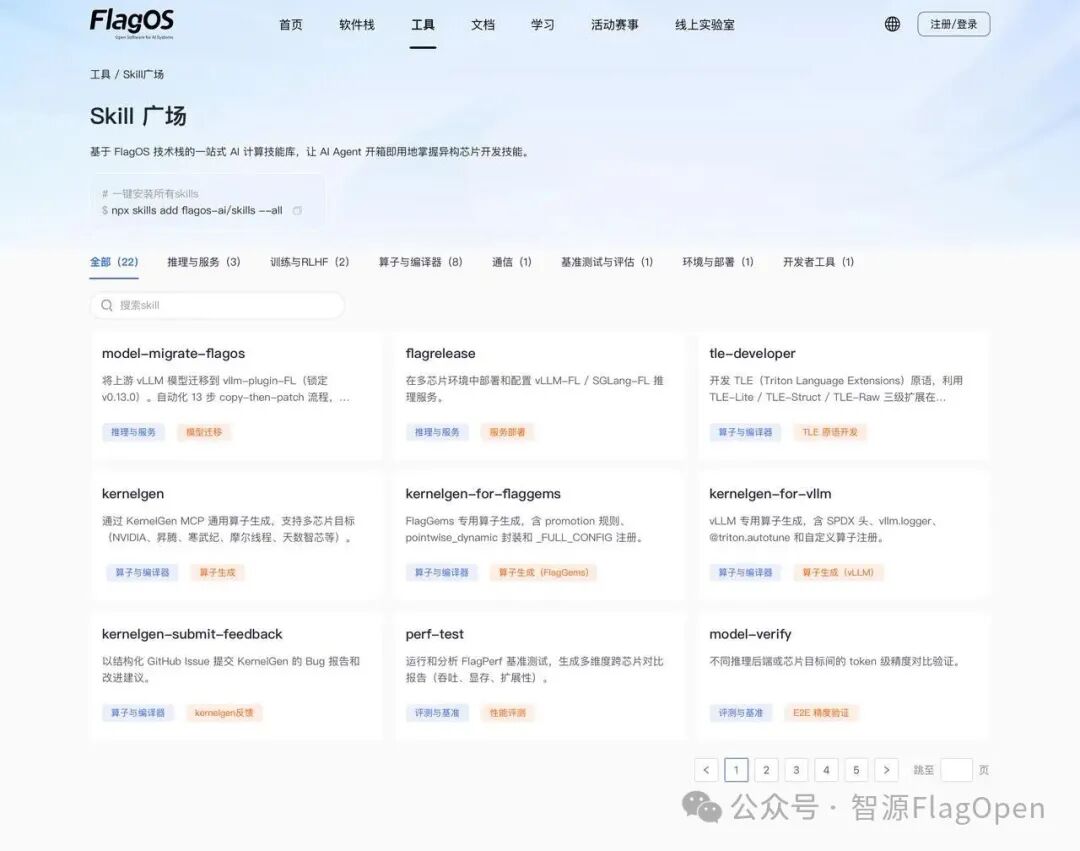Click the FlagOS logo
The image size is (1080, 851).
pos(132,23)
